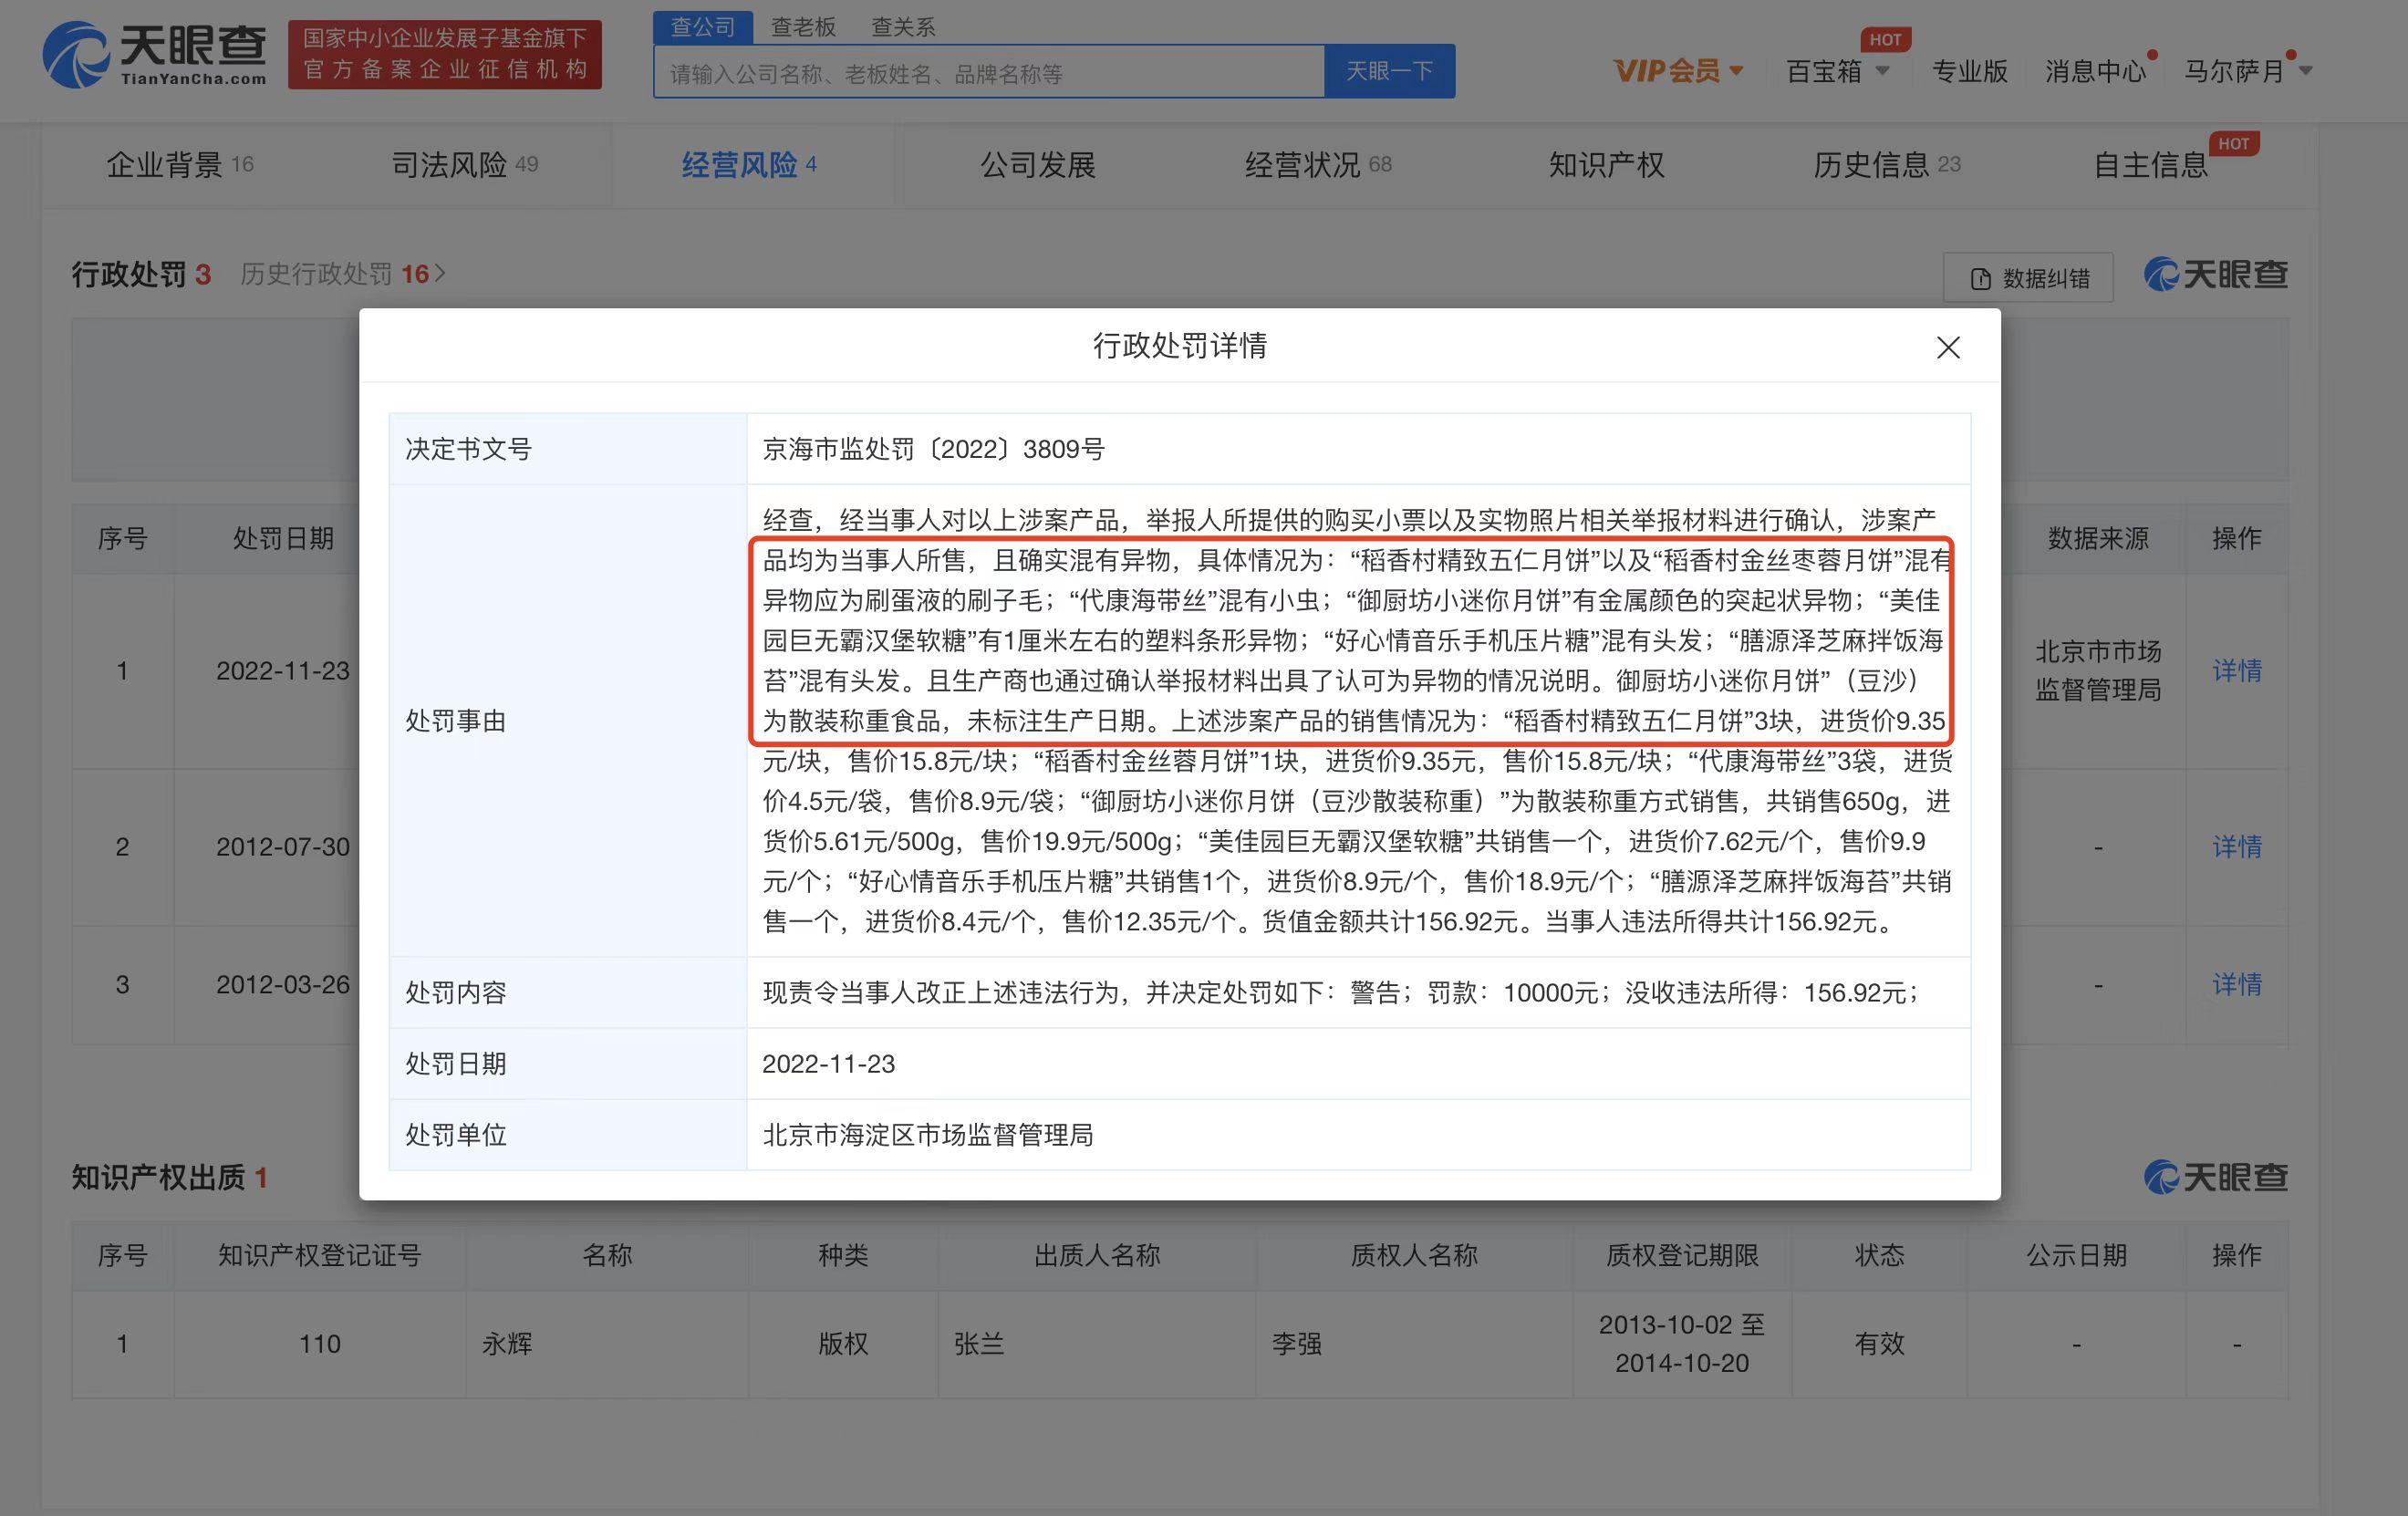
Task: Click the 版权 type cell
Action: (x=843, y=1343)
